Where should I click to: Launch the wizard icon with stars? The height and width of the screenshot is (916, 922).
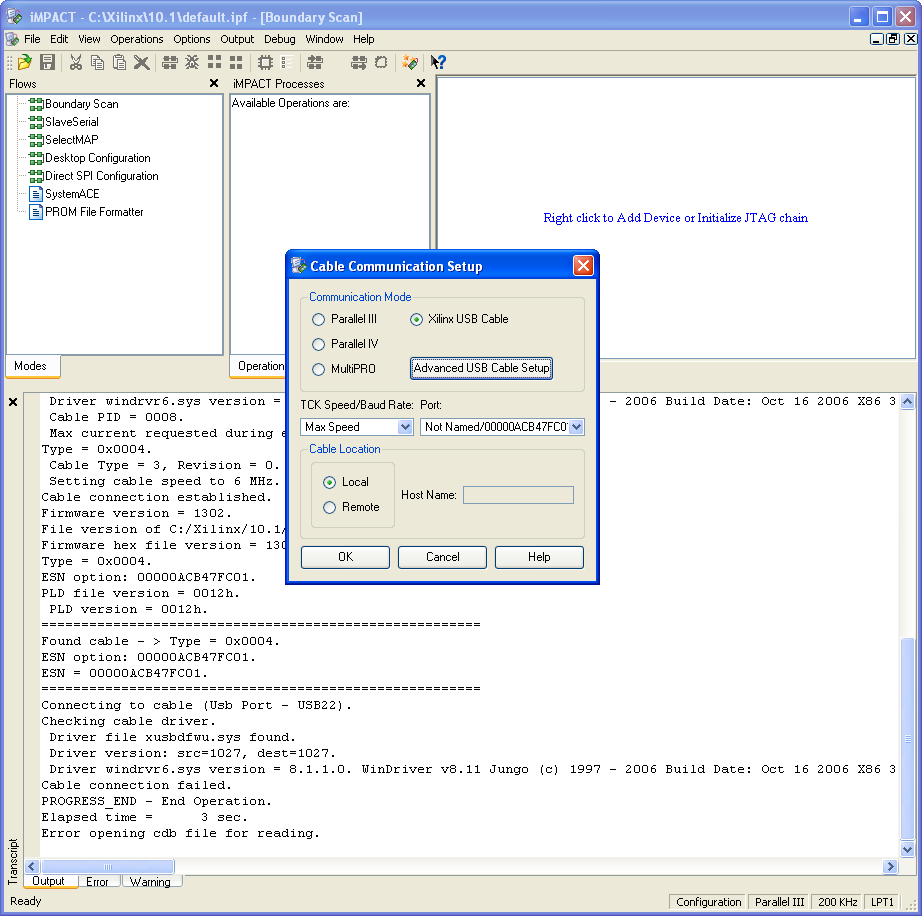tap(410, 62)
